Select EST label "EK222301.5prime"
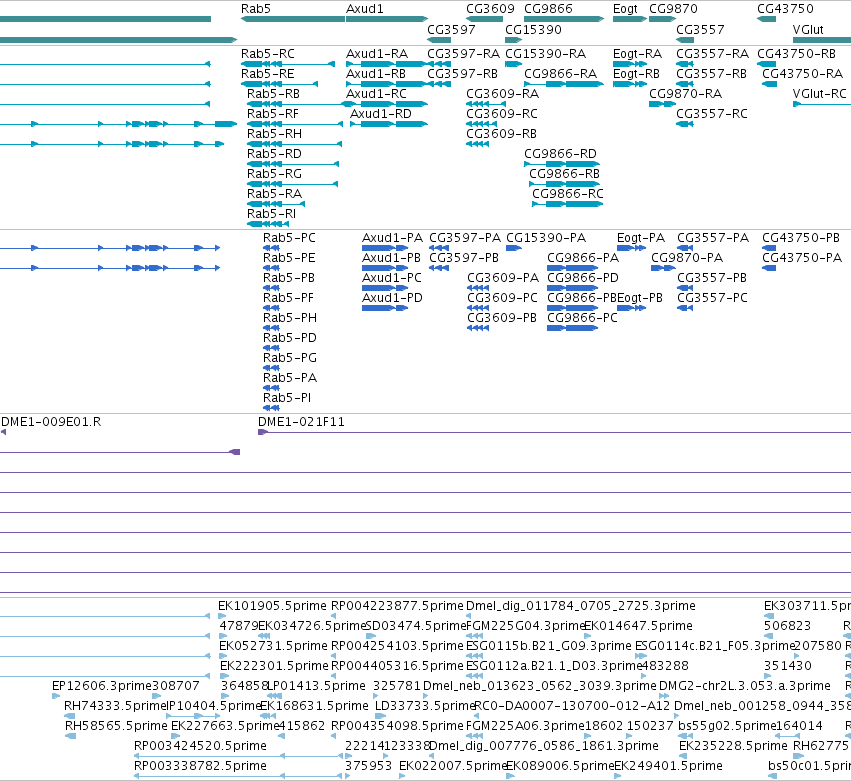Image resolution: width=851 pixels, height=781 pixels. [275, 666]
